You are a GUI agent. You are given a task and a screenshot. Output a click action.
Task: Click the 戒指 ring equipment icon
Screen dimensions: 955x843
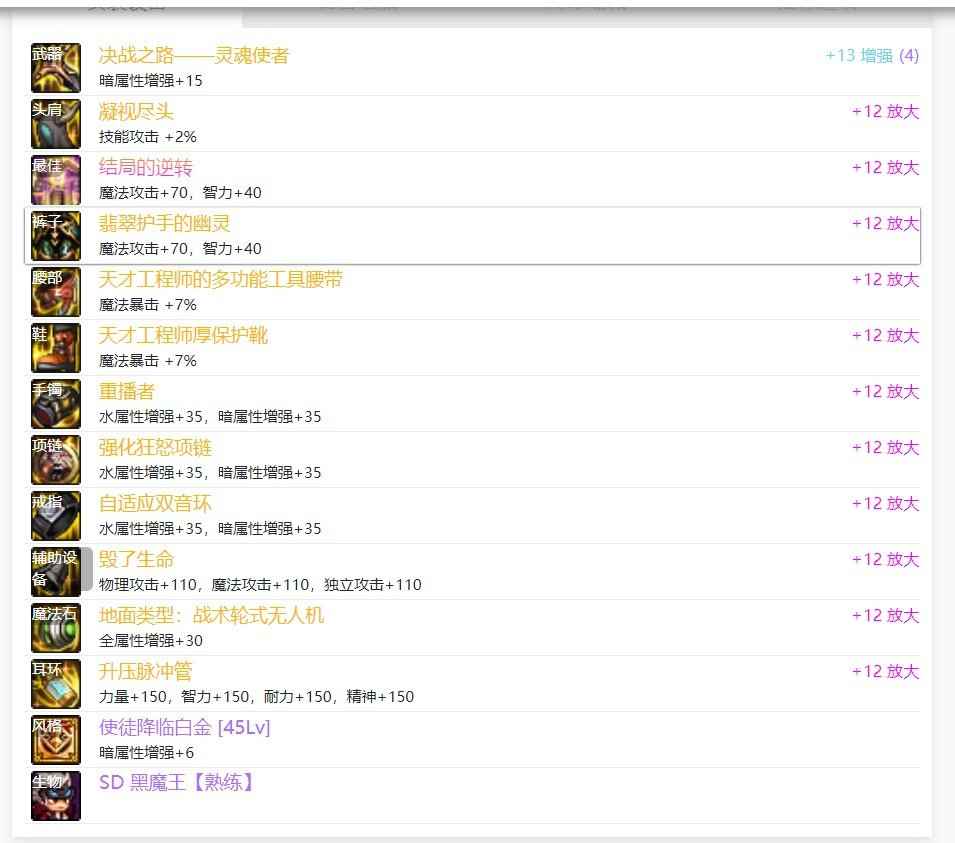click(x=55, y=516)
